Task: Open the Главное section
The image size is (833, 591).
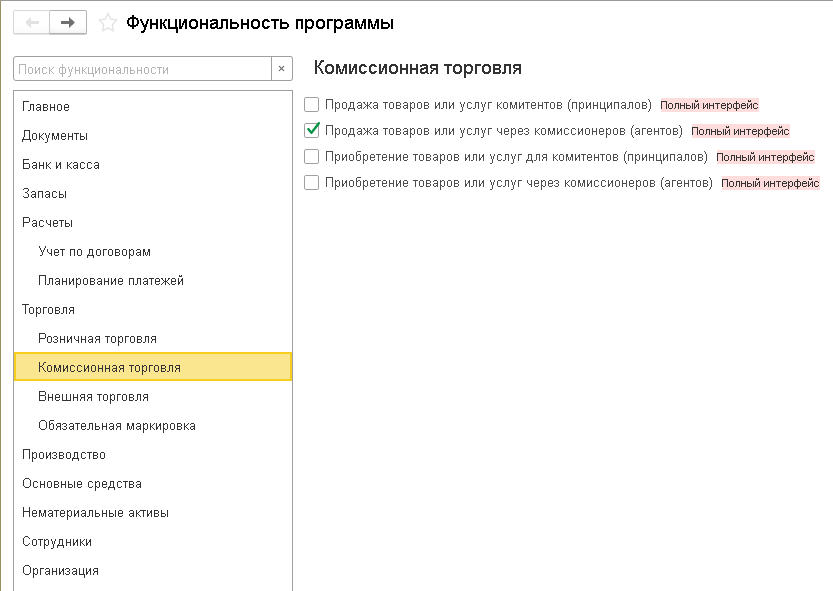Action: (46, 106)
